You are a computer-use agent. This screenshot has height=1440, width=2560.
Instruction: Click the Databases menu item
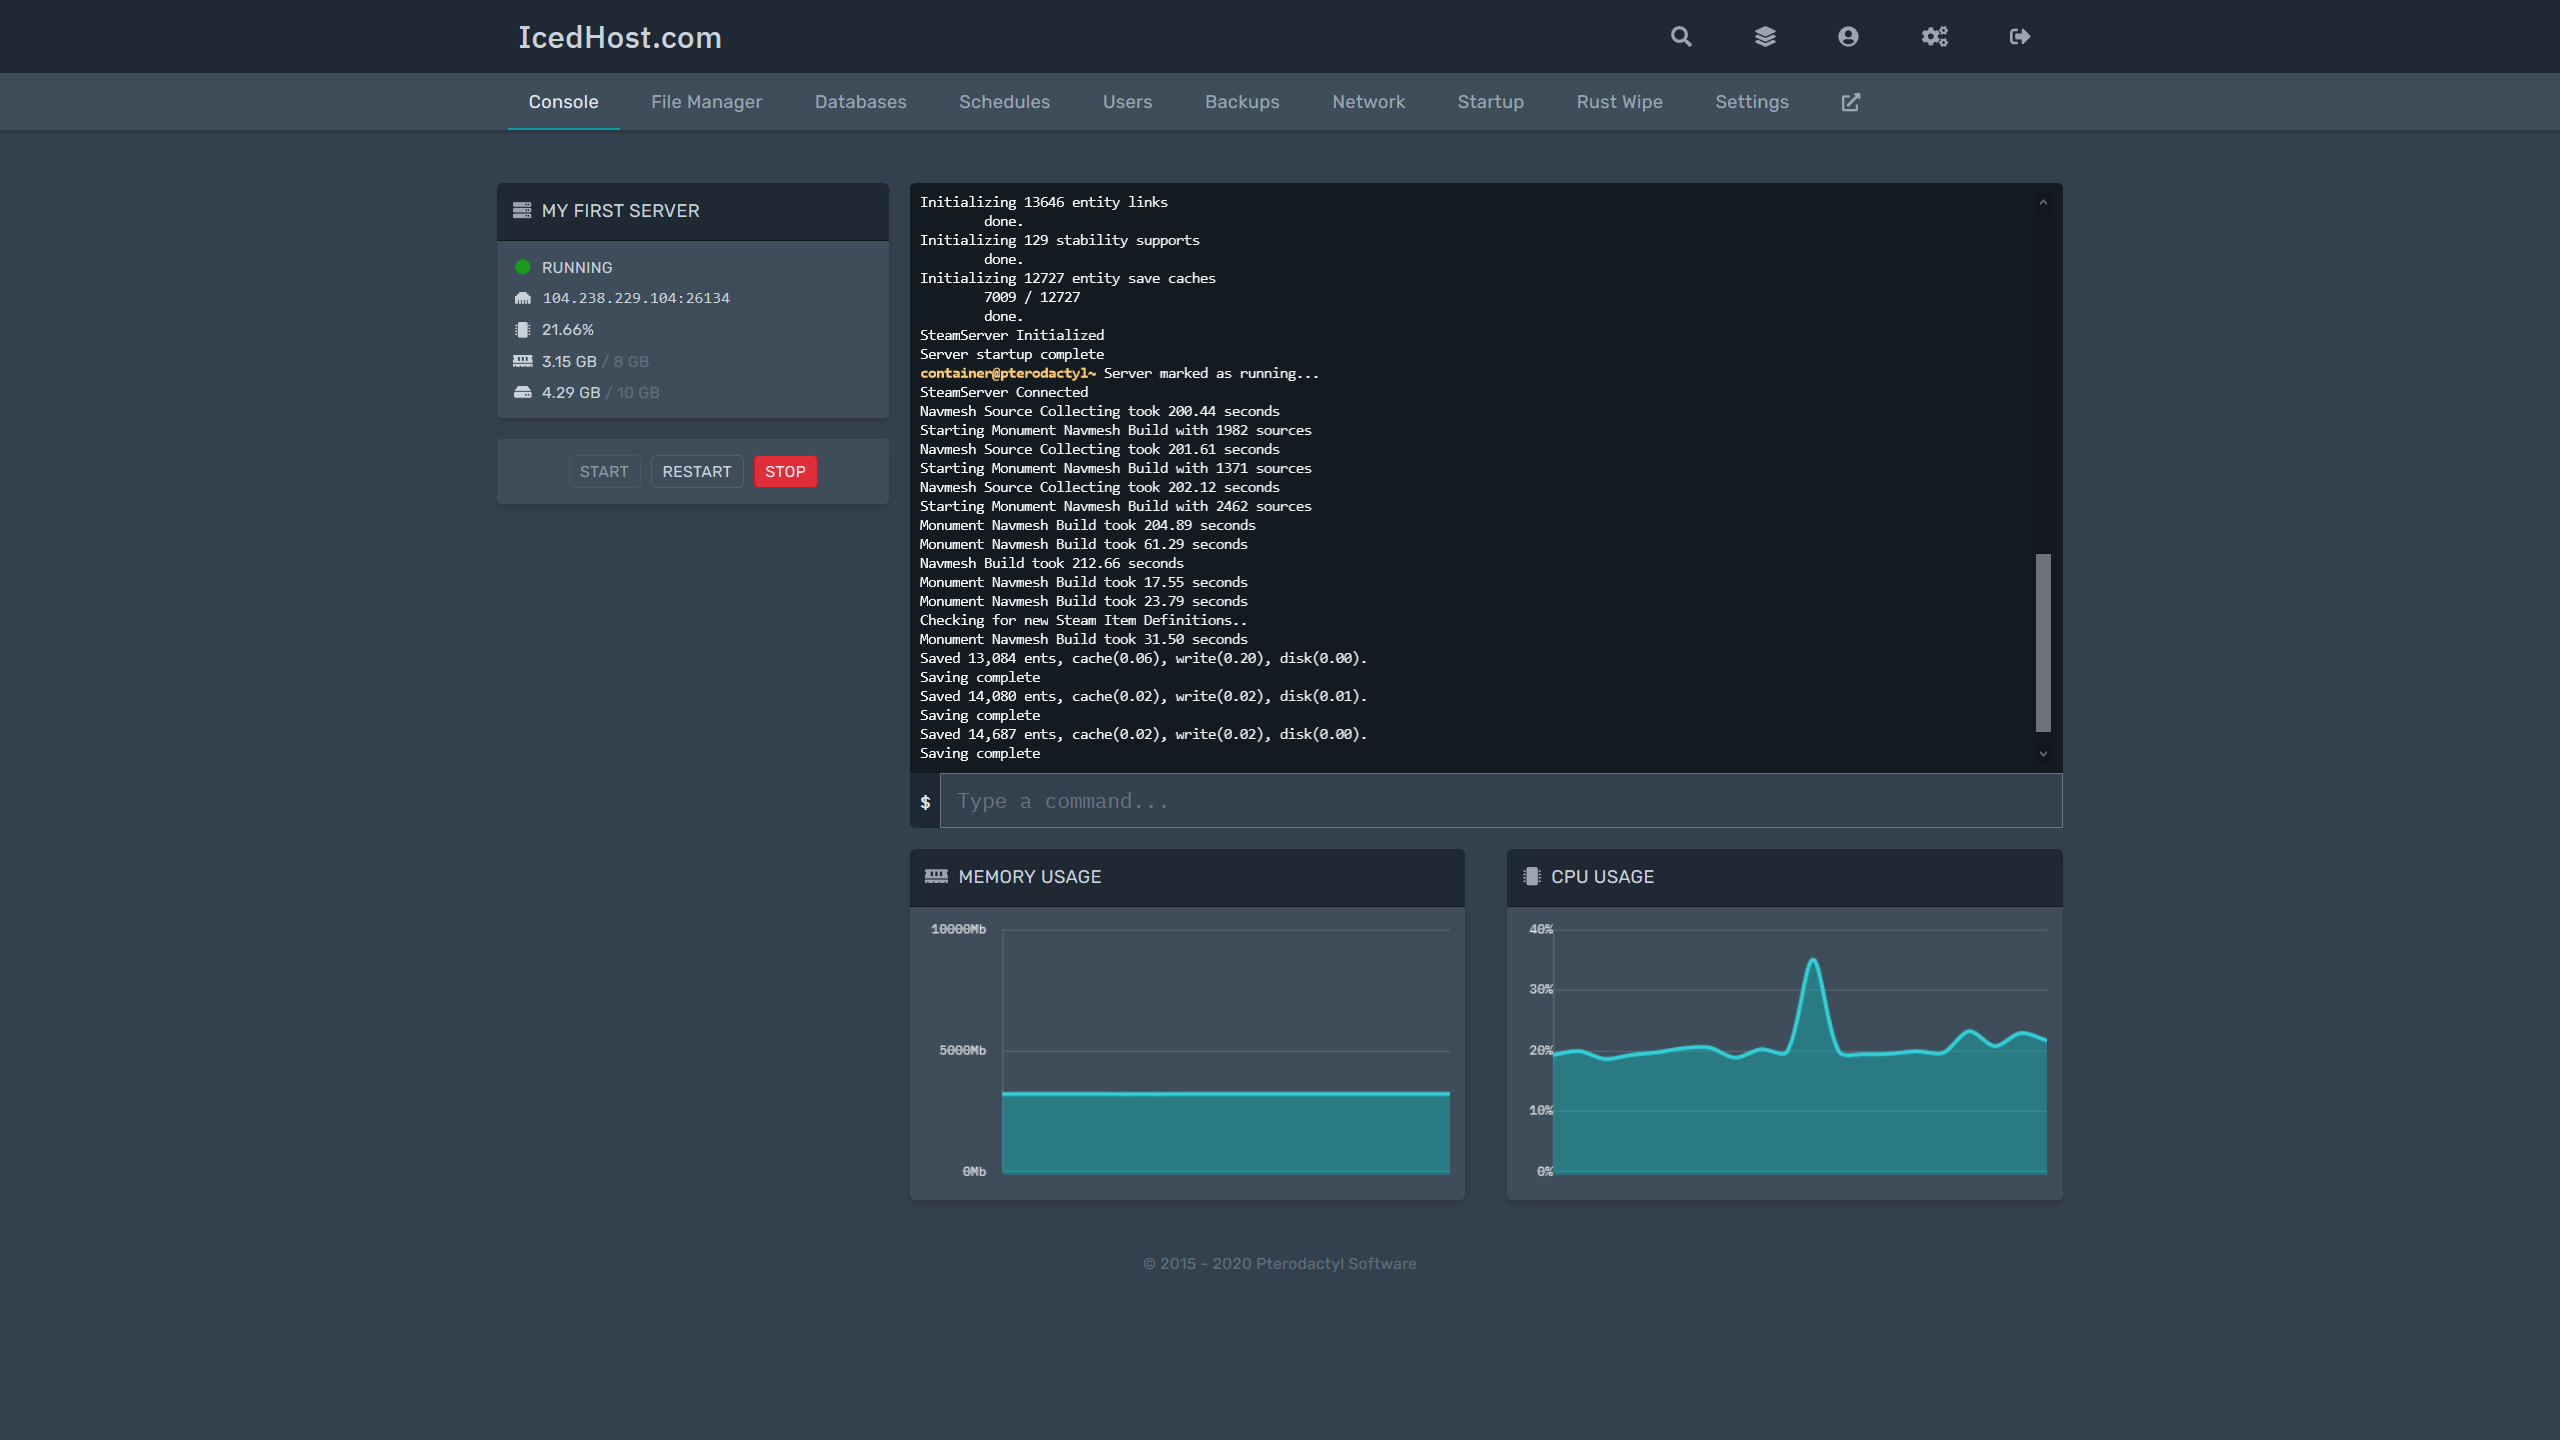point(860,102)
